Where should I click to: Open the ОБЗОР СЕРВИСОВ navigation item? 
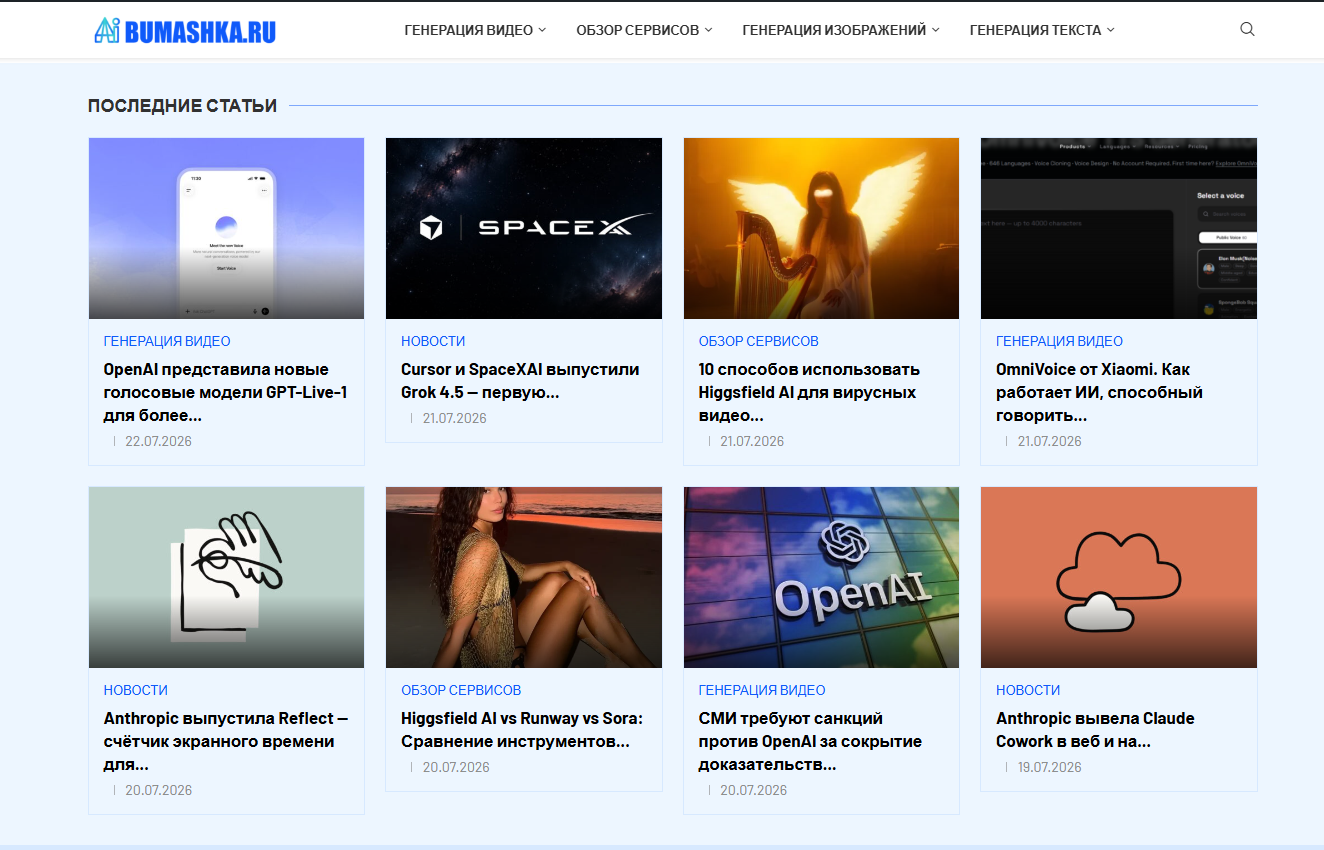coord(637,30)
